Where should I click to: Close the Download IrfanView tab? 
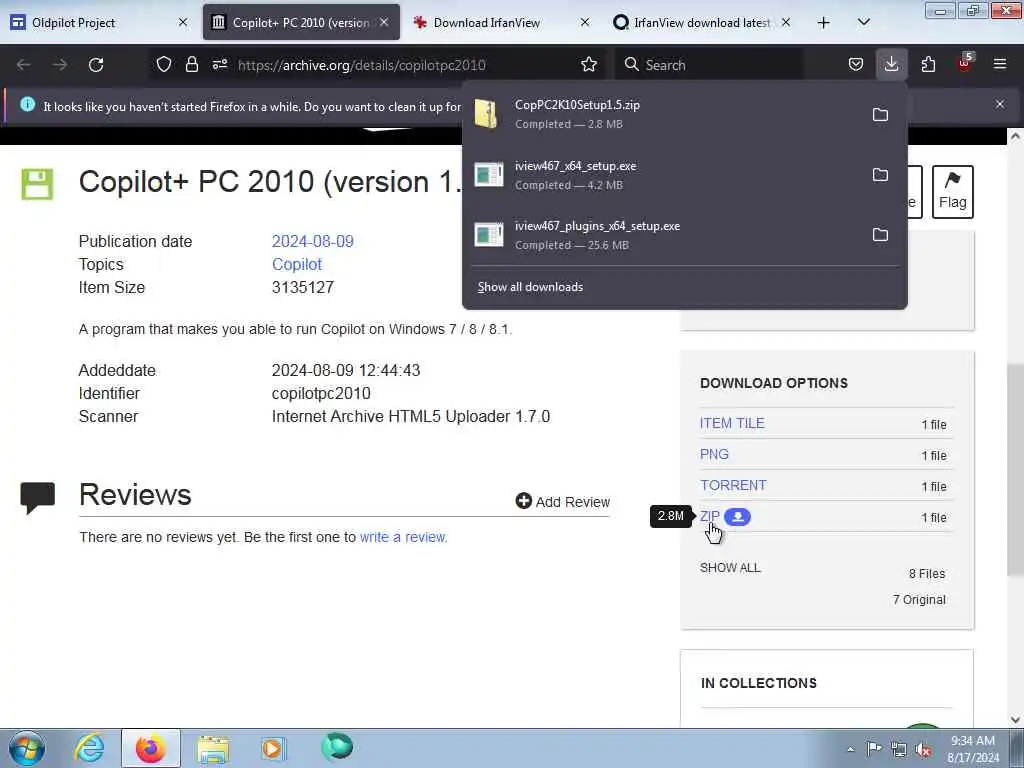click(x=584, y=22)
